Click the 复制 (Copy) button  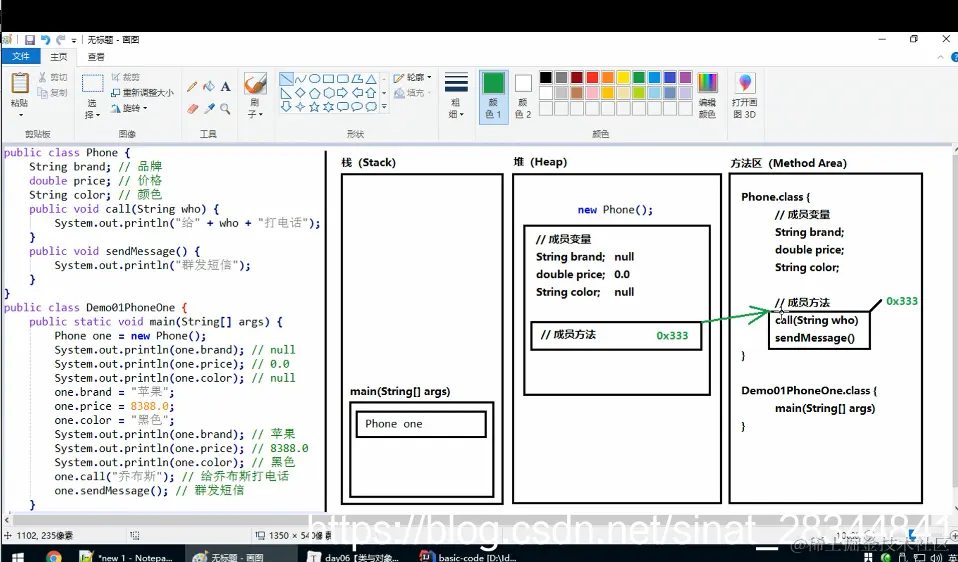(53, 92)
